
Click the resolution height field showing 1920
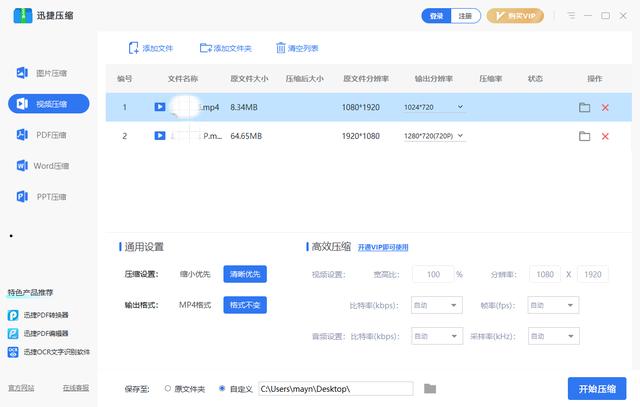(x=593, y=274)
